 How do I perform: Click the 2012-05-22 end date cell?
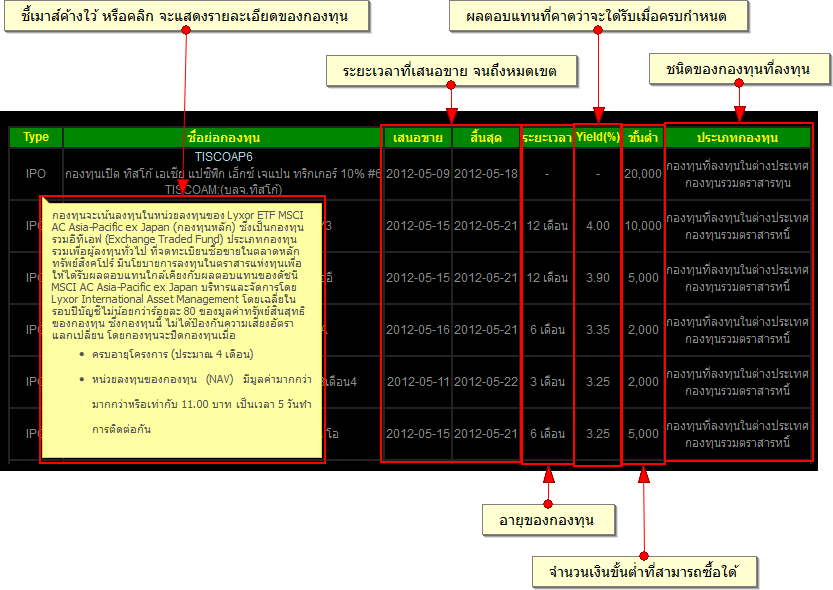[486, 382]
